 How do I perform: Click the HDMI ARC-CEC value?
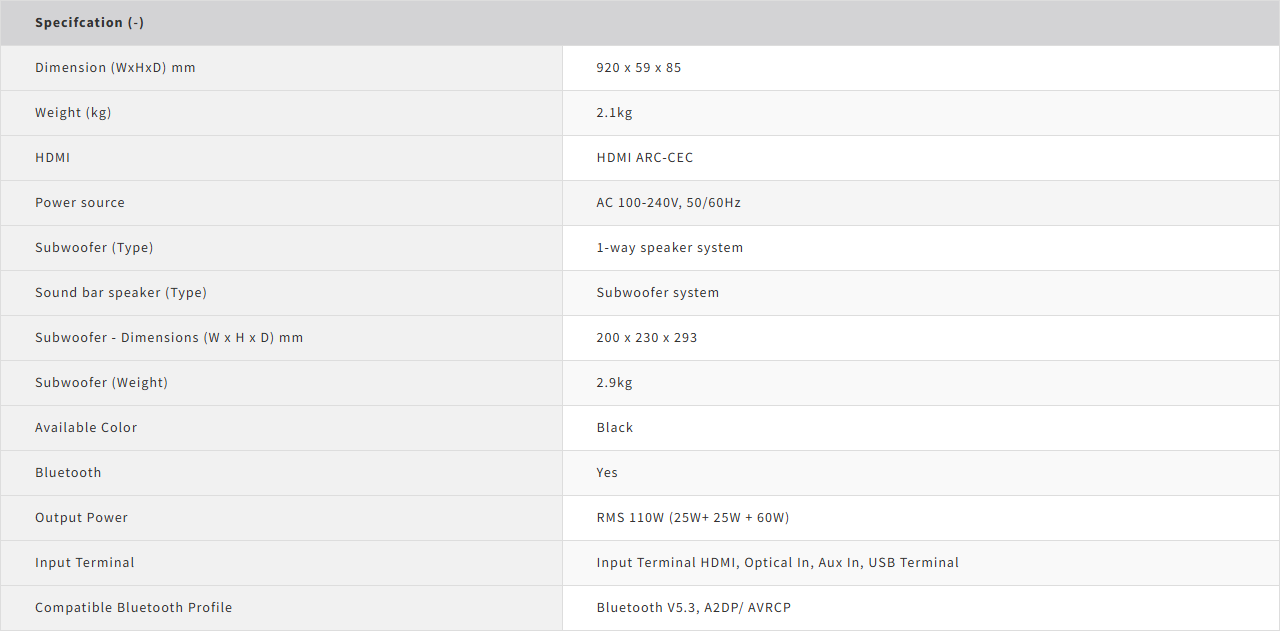644,158
